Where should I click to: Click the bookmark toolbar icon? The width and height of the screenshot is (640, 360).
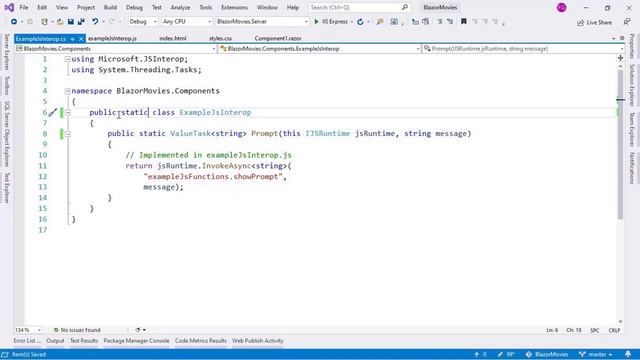coord(464,22)
